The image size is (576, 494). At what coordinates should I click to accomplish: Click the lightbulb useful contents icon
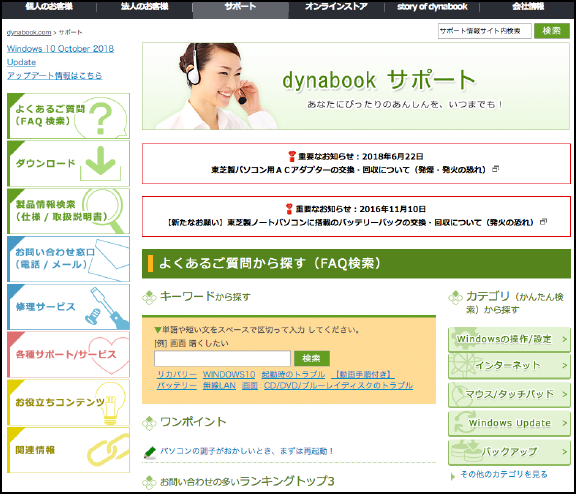point(111,403)
